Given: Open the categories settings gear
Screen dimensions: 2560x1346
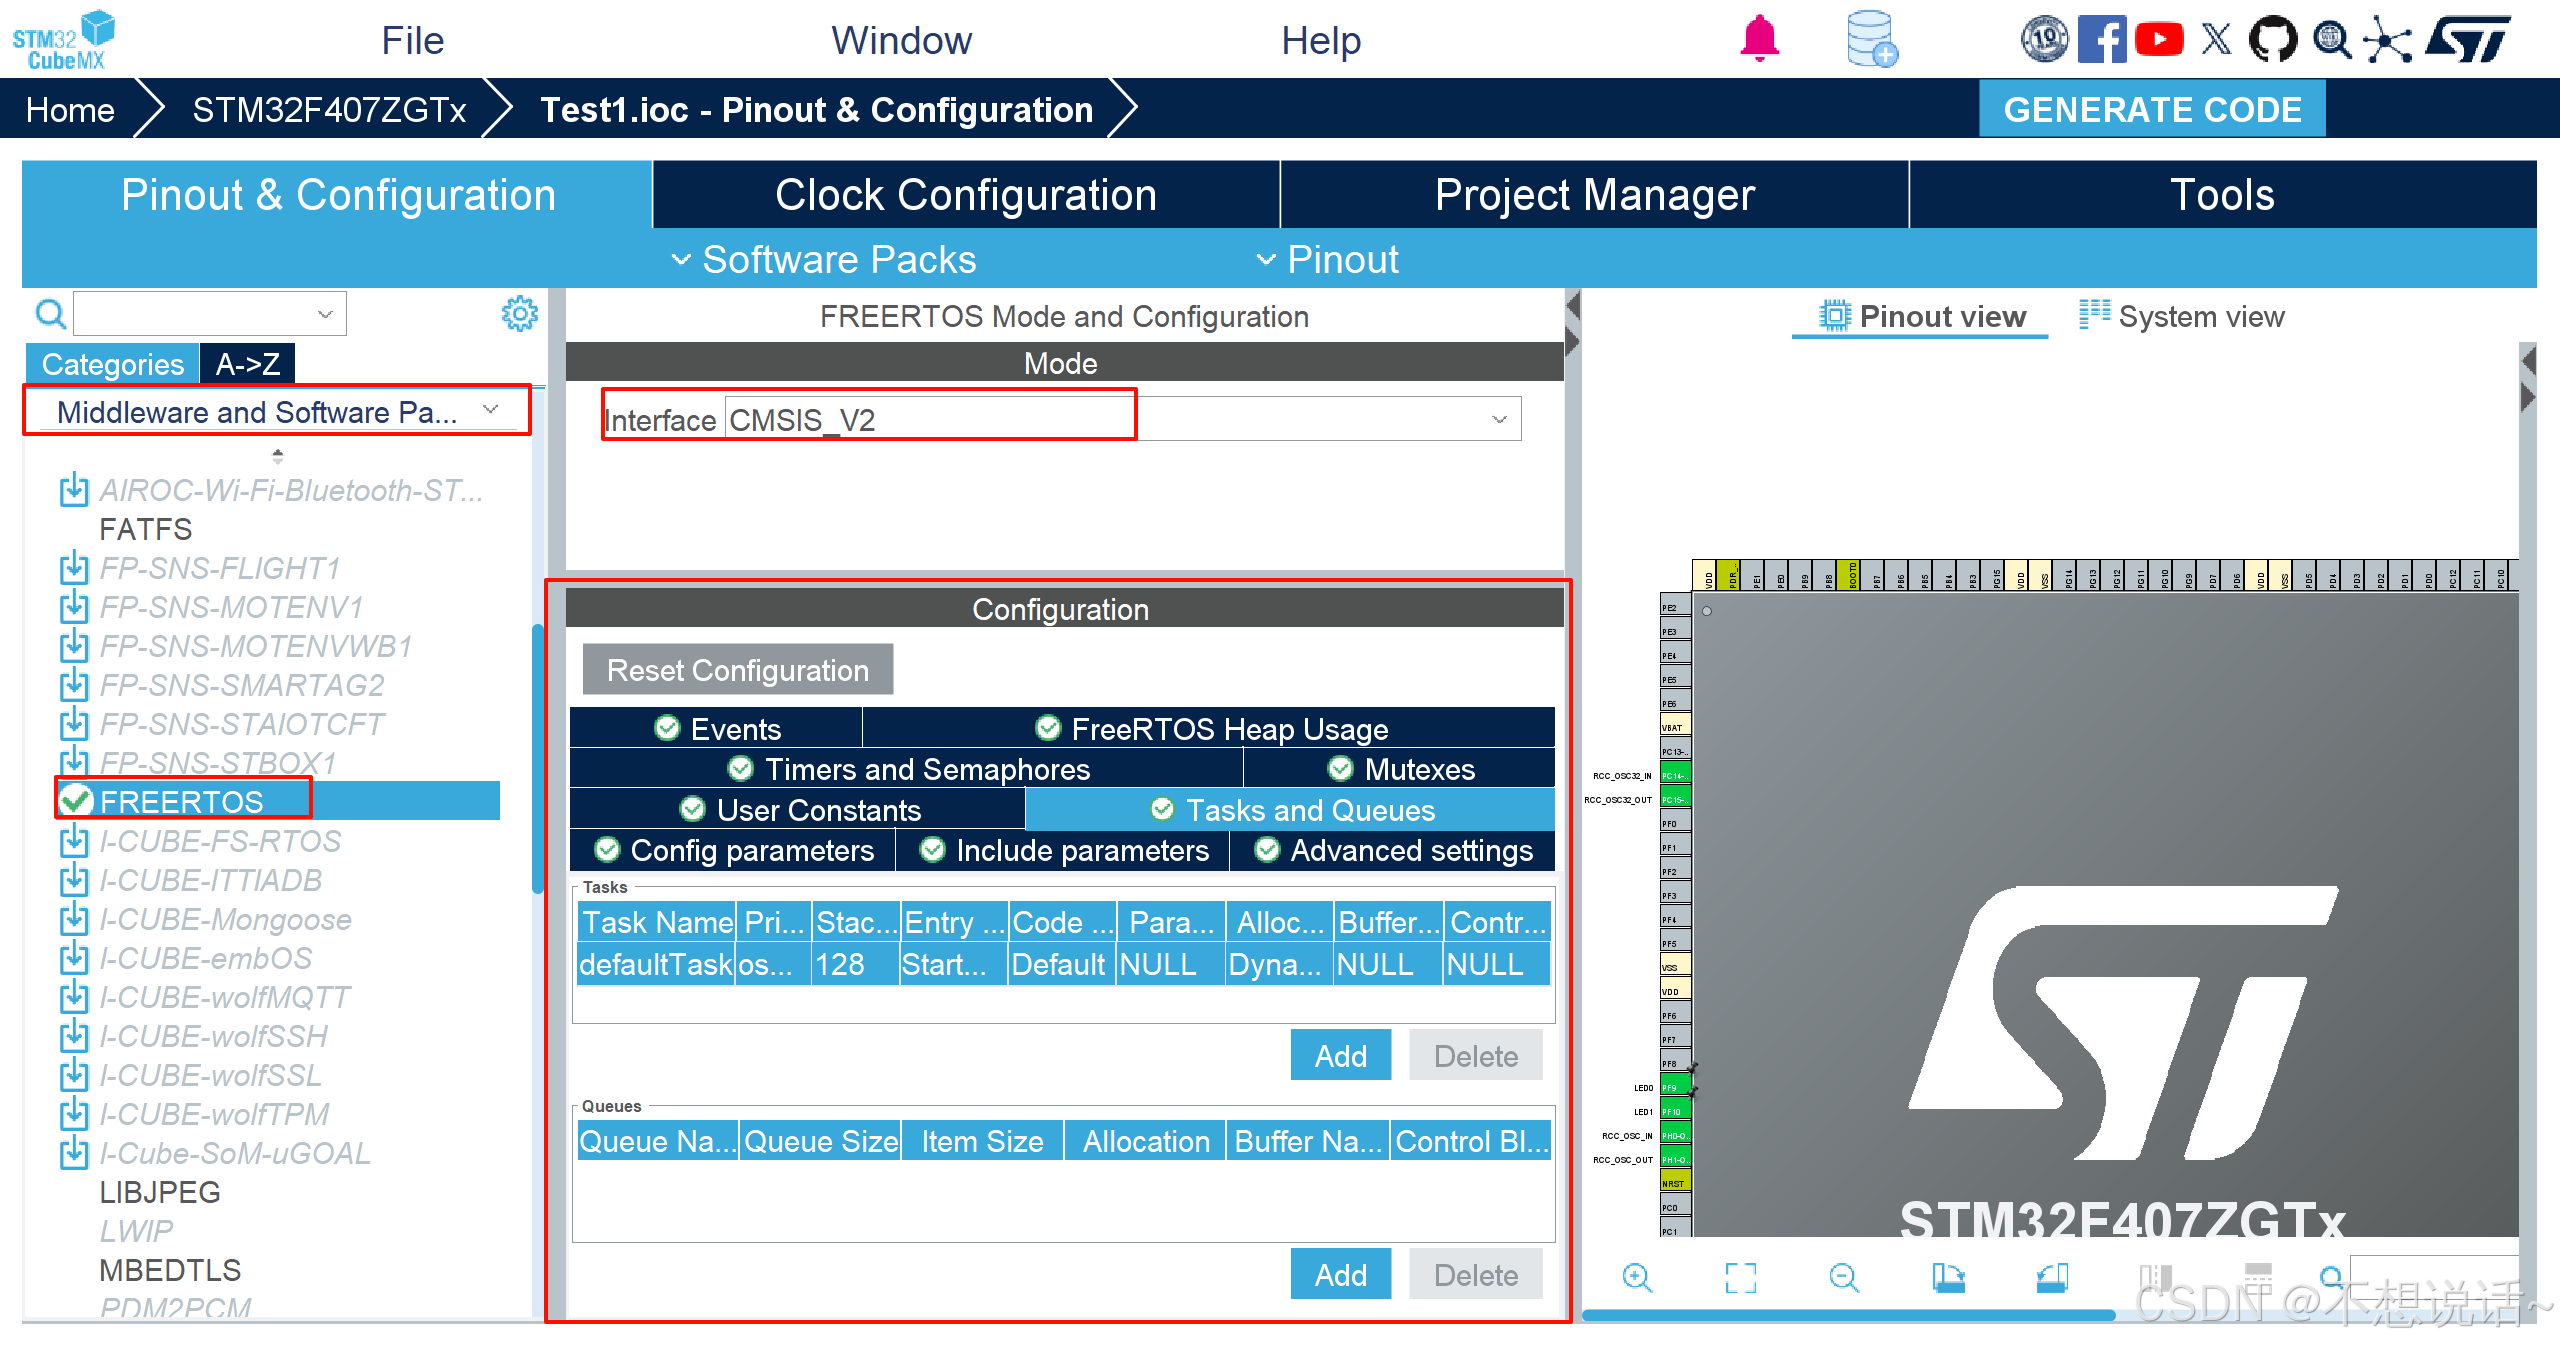Looking at the screenshot, I should click(x=519, y=314).
